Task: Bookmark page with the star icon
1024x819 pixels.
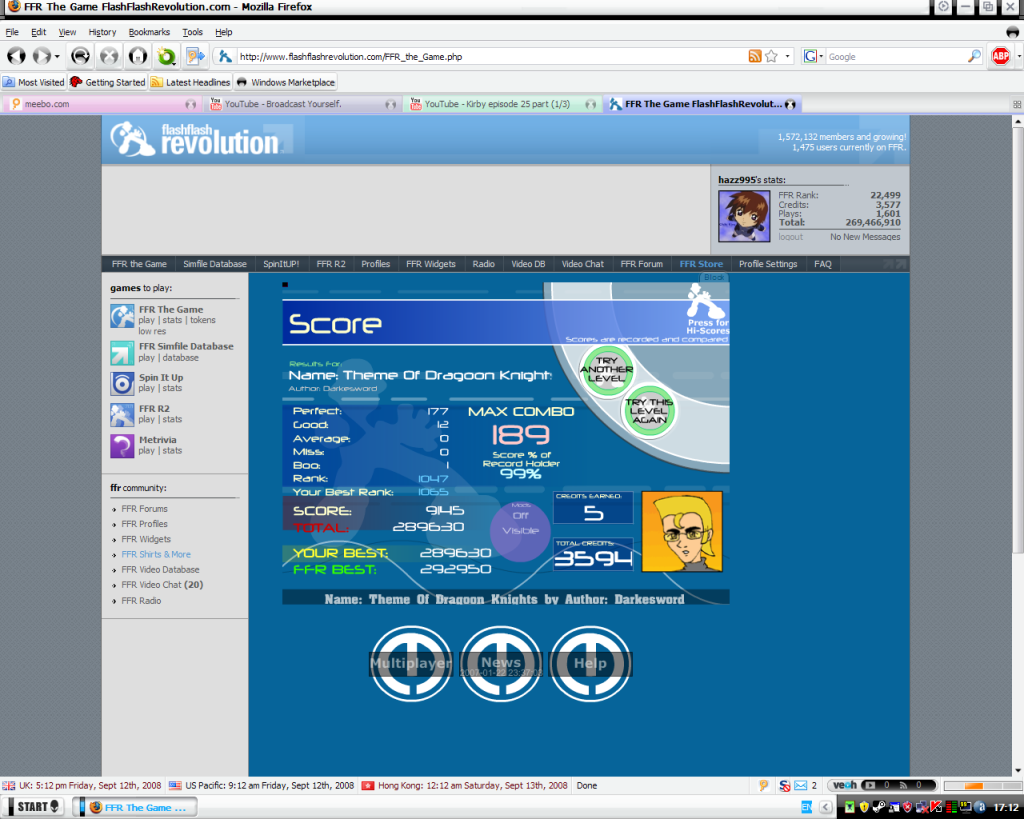Action: [772, 57]
